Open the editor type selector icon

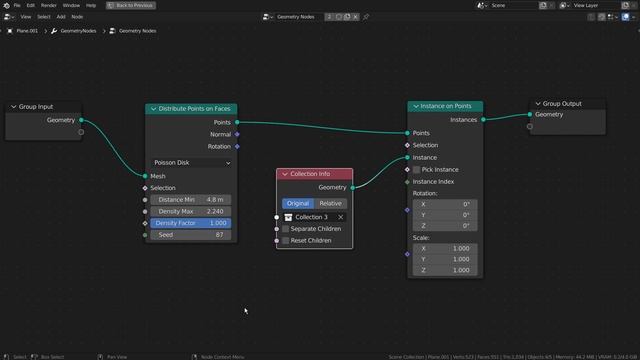[x=9, y=17]
